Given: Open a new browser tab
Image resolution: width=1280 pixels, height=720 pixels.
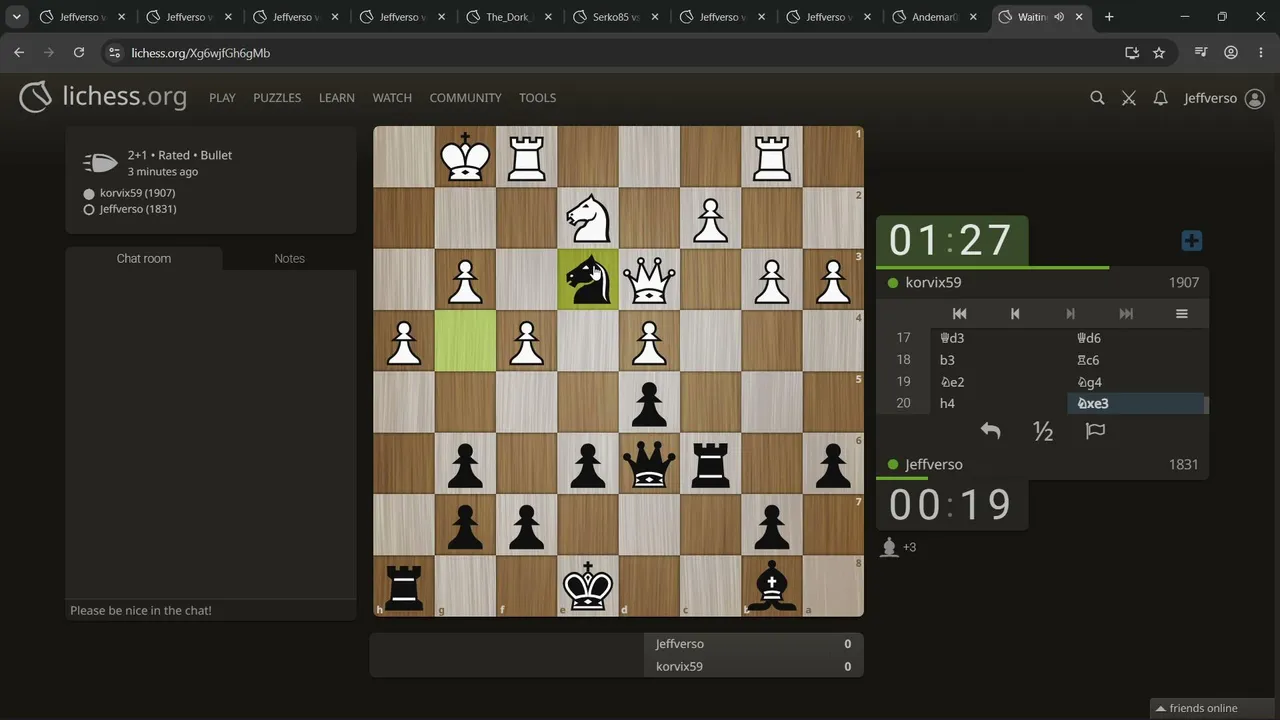Looking at the screenshot, I should click(x=1109, y=17).
